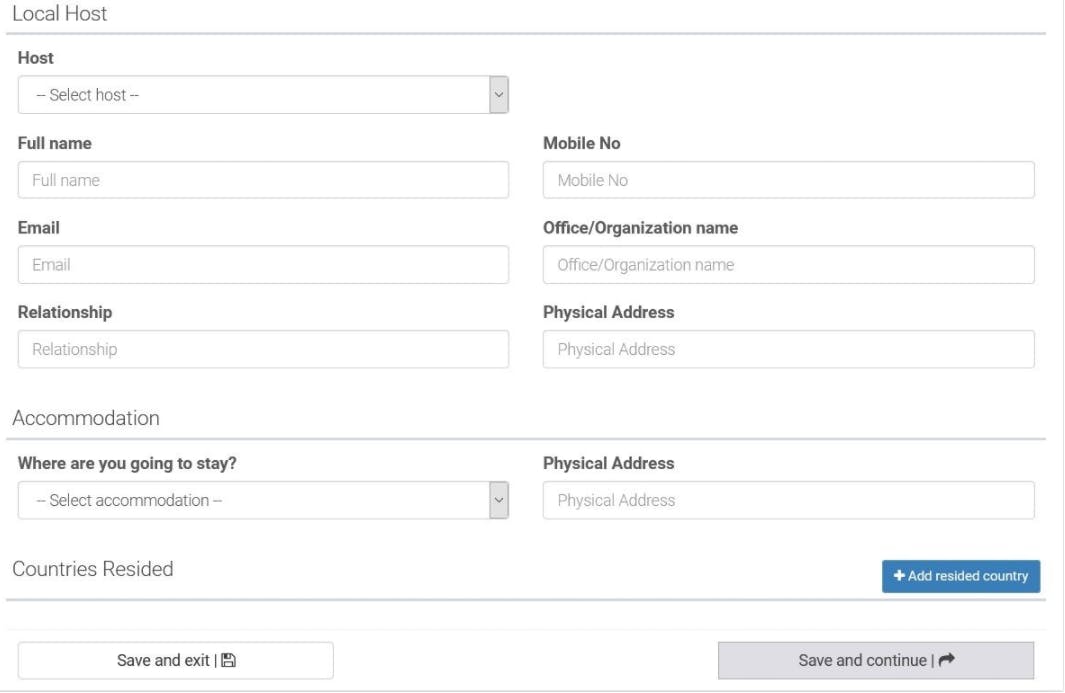Click Local Host Physical Address field

789,349
